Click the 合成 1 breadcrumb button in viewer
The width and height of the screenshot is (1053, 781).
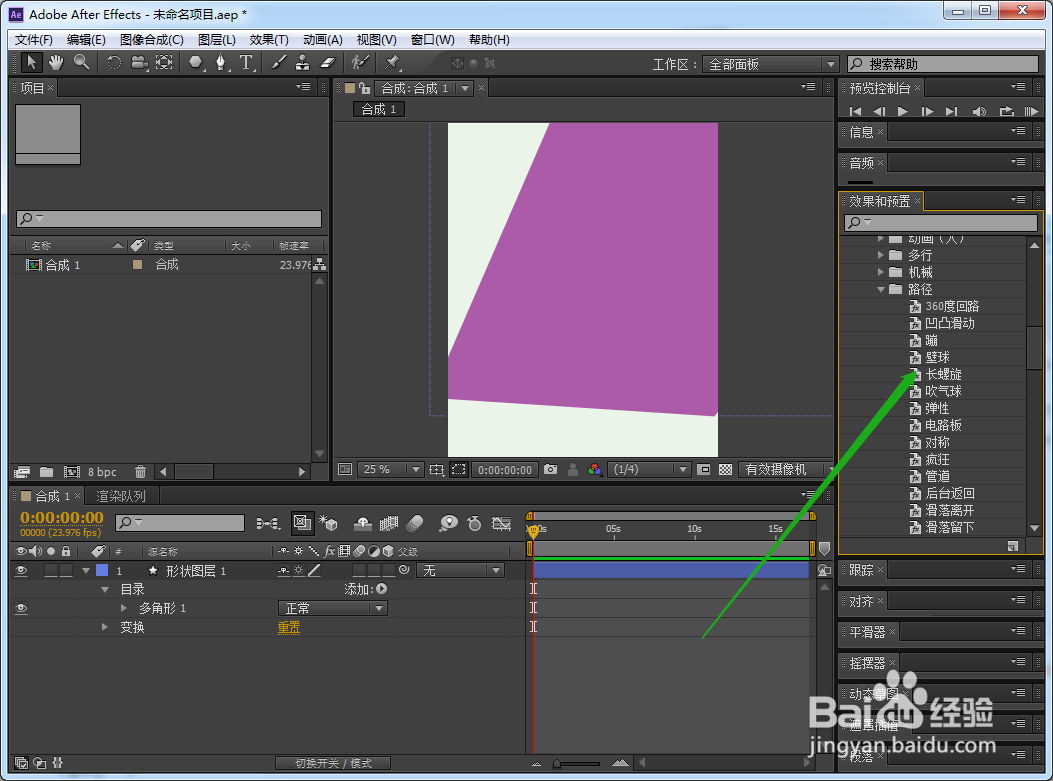tap(379, 109)
